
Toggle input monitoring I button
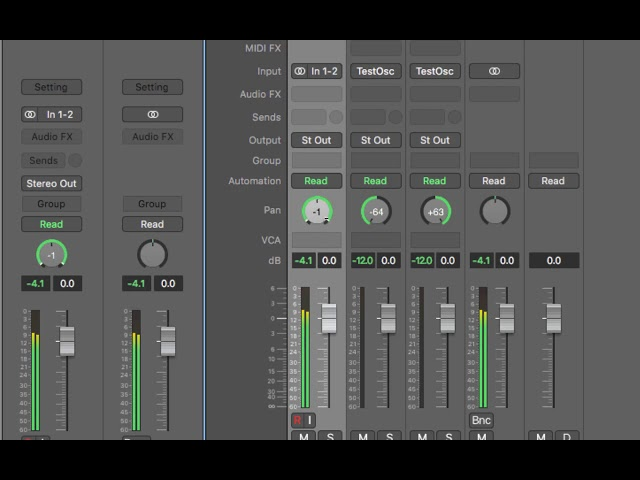310,420
